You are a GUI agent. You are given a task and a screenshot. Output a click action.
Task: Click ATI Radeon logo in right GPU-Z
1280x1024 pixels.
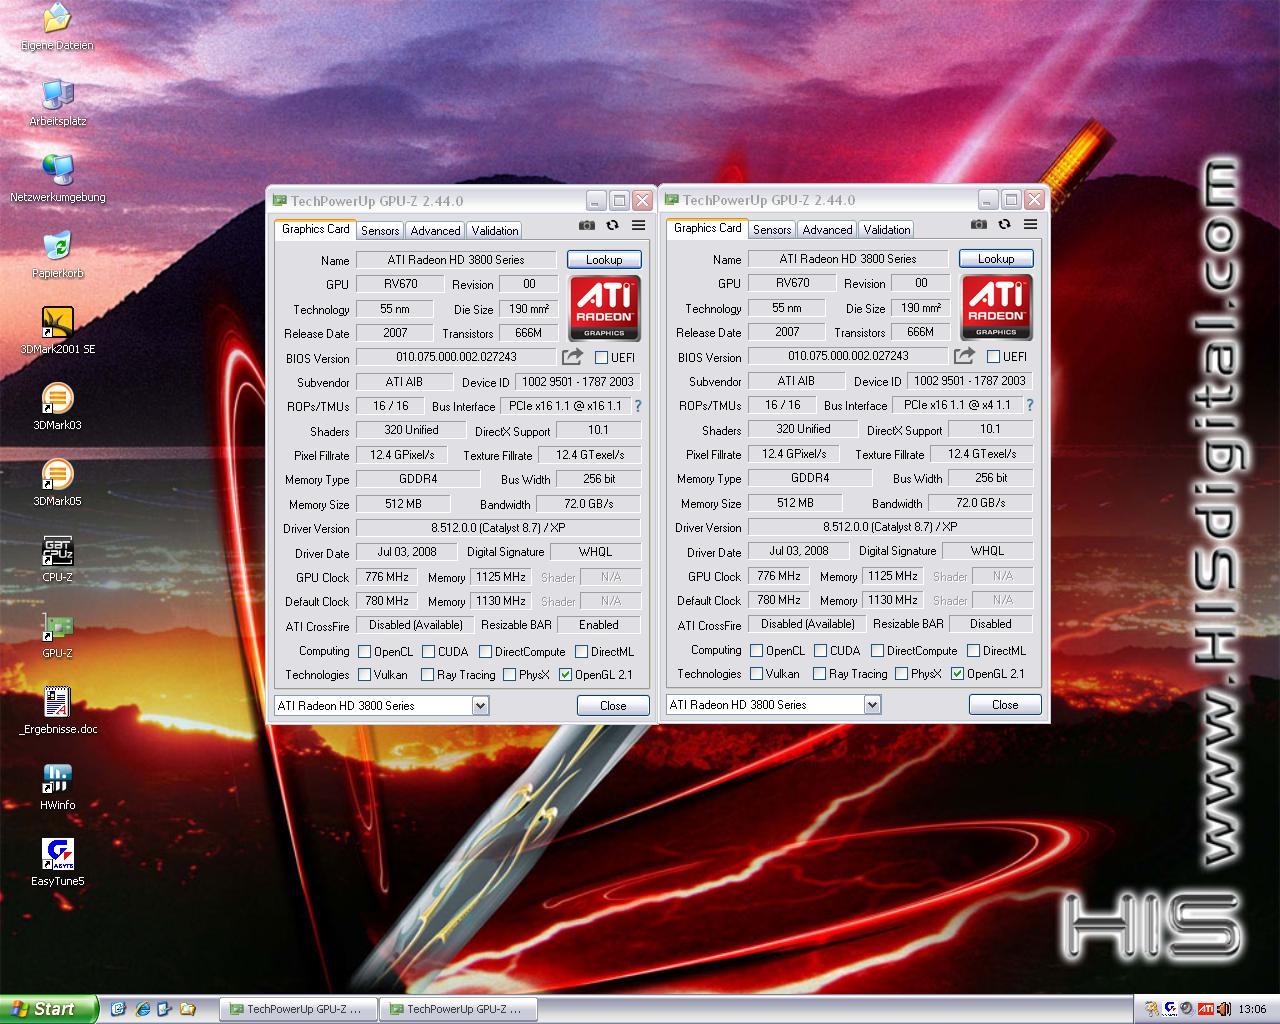(996, 308)
